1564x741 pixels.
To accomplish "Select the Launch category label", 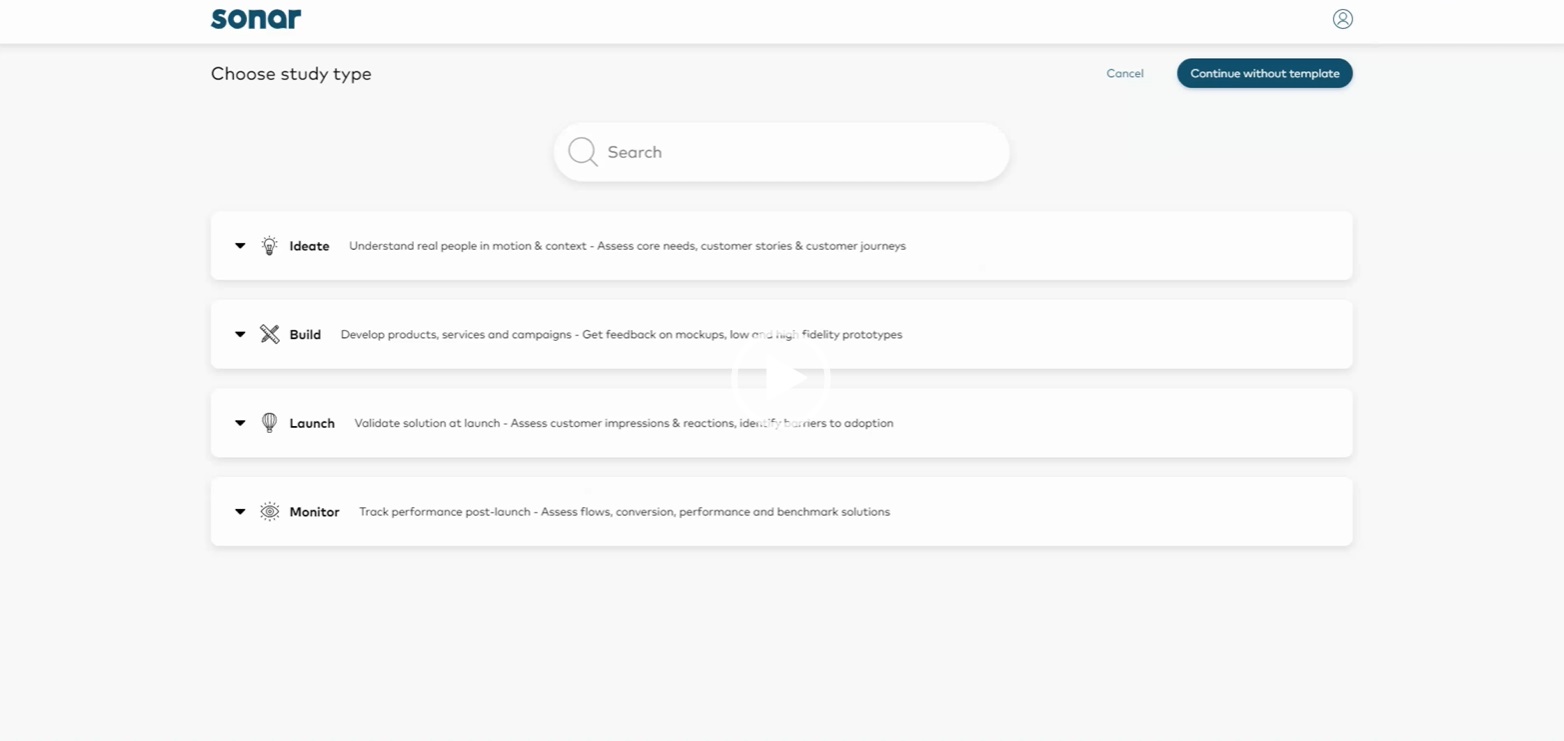I will pyautogui.click(x=312, y=423).
